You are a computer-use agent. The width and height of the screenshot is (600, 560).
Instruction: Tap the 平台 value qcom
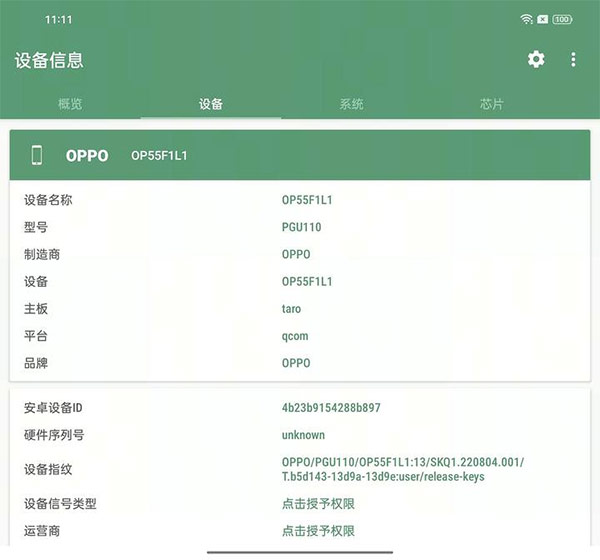[295, 336]
